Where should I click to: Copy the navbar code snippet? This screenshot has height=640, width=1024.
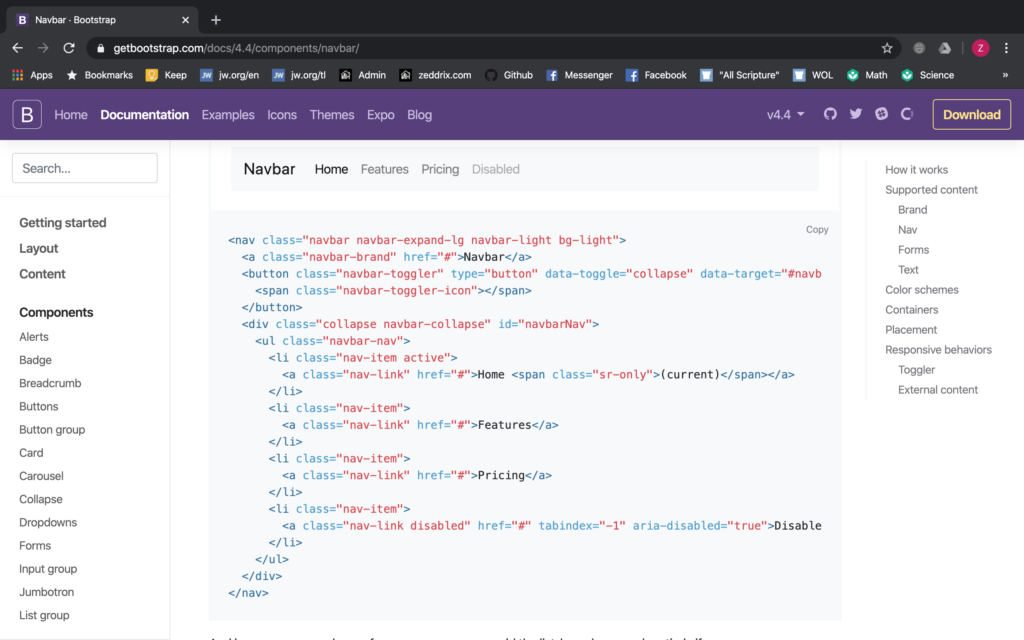click(x=817, y=229)
